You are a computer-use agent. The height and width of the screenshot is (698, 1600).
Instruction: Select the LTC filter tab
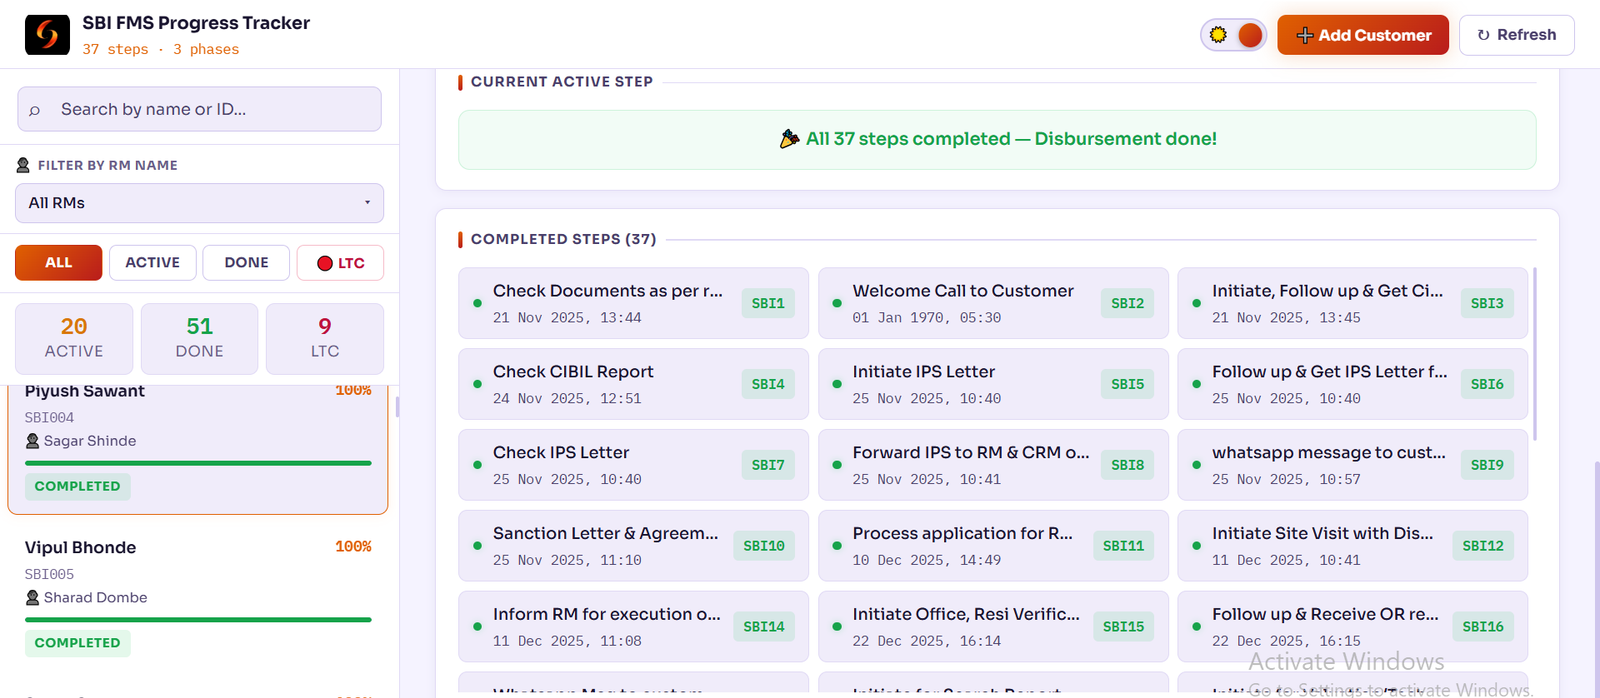[340, 263]
